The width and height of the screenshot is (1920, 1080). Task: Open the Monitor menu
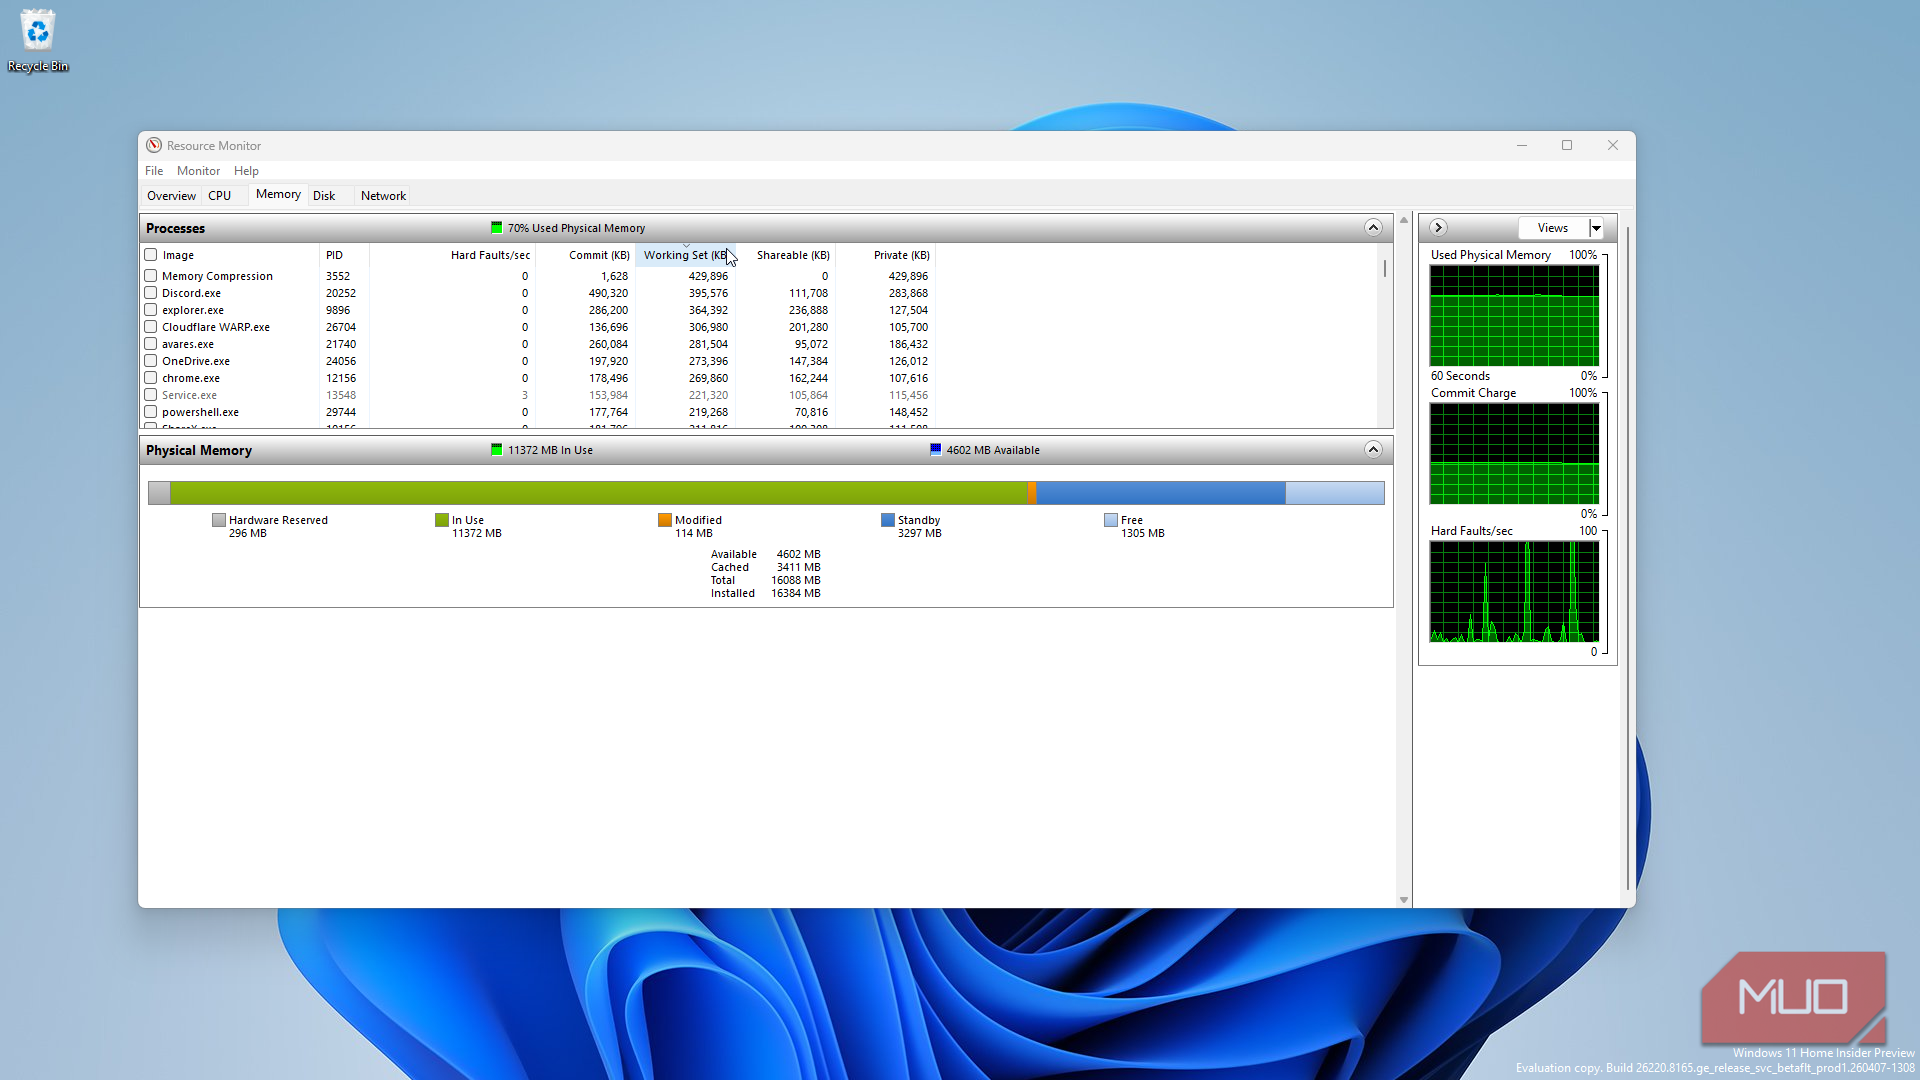pyautogui.click(x=198, y=171)
